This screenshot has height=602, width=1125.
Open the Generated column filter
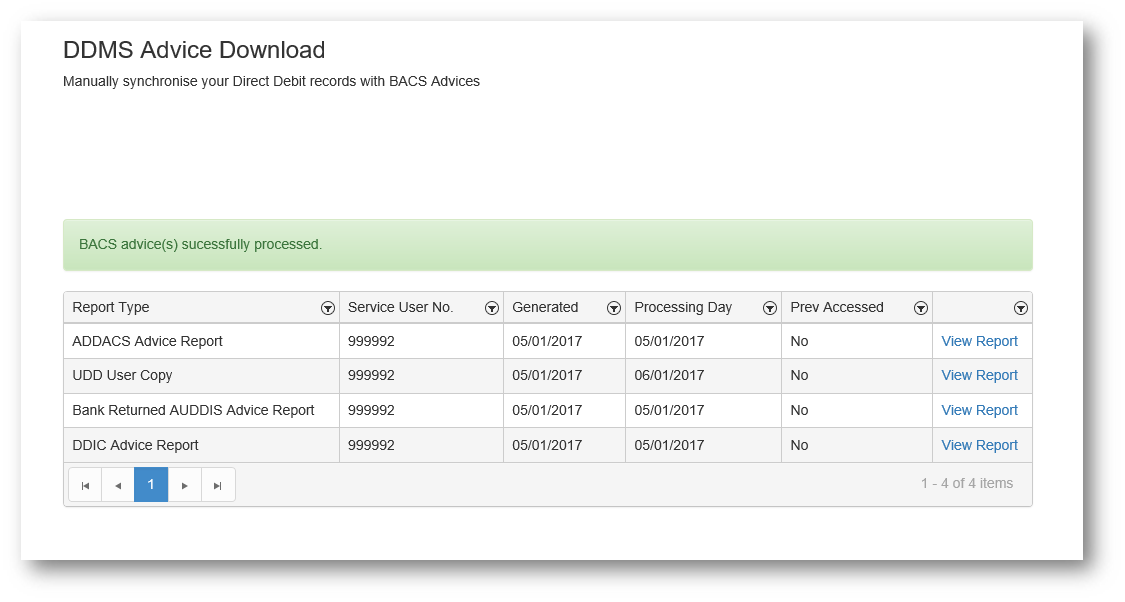(613, 308)
